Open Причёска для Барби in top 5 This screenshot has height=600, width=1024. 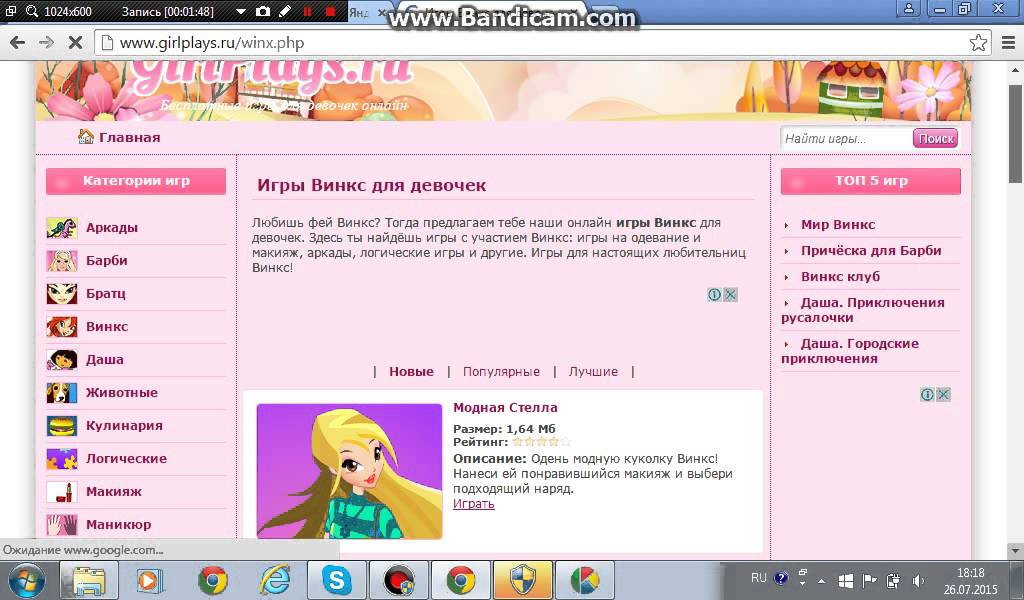click(x=871, y=251)
